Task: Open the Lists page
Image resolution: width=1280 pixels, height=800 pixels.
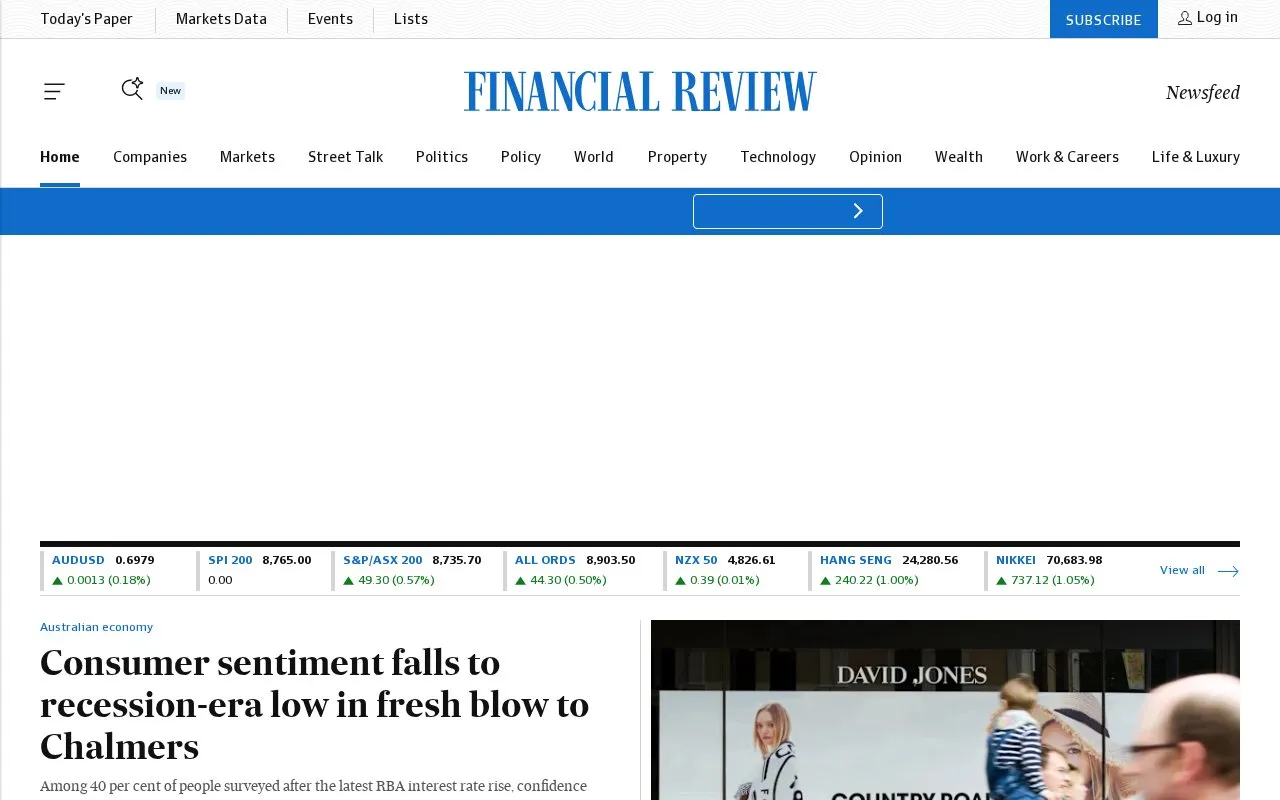Action: point(411,19)
